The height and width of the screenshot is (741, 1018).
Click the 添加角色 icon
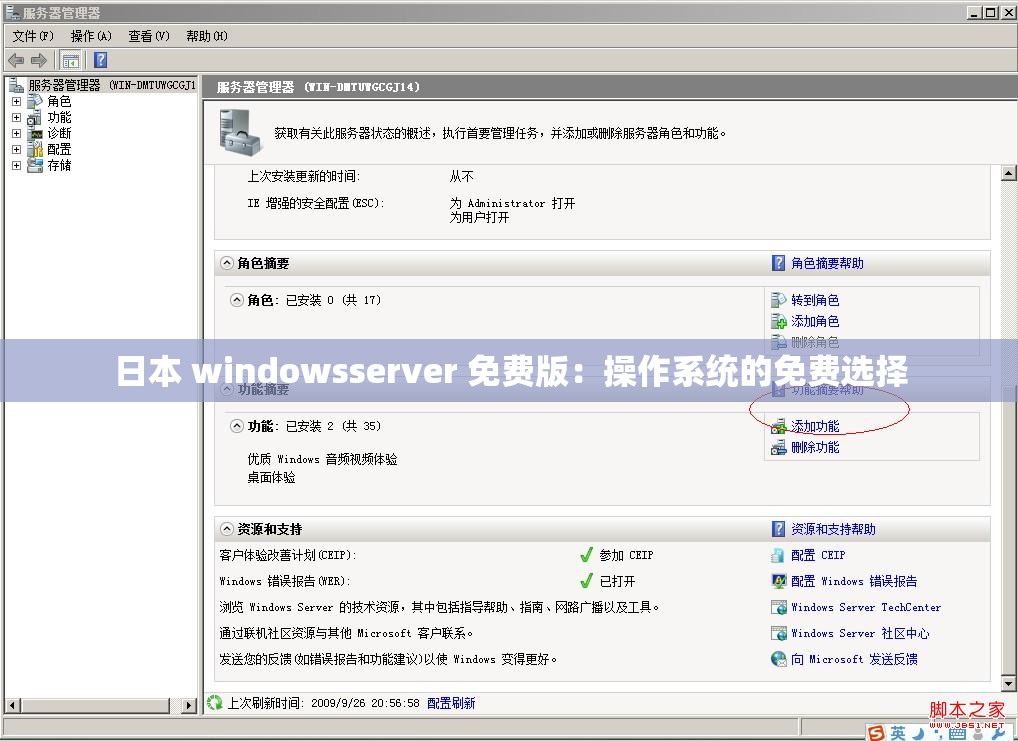pyautogui.click(x=778, y=321)
